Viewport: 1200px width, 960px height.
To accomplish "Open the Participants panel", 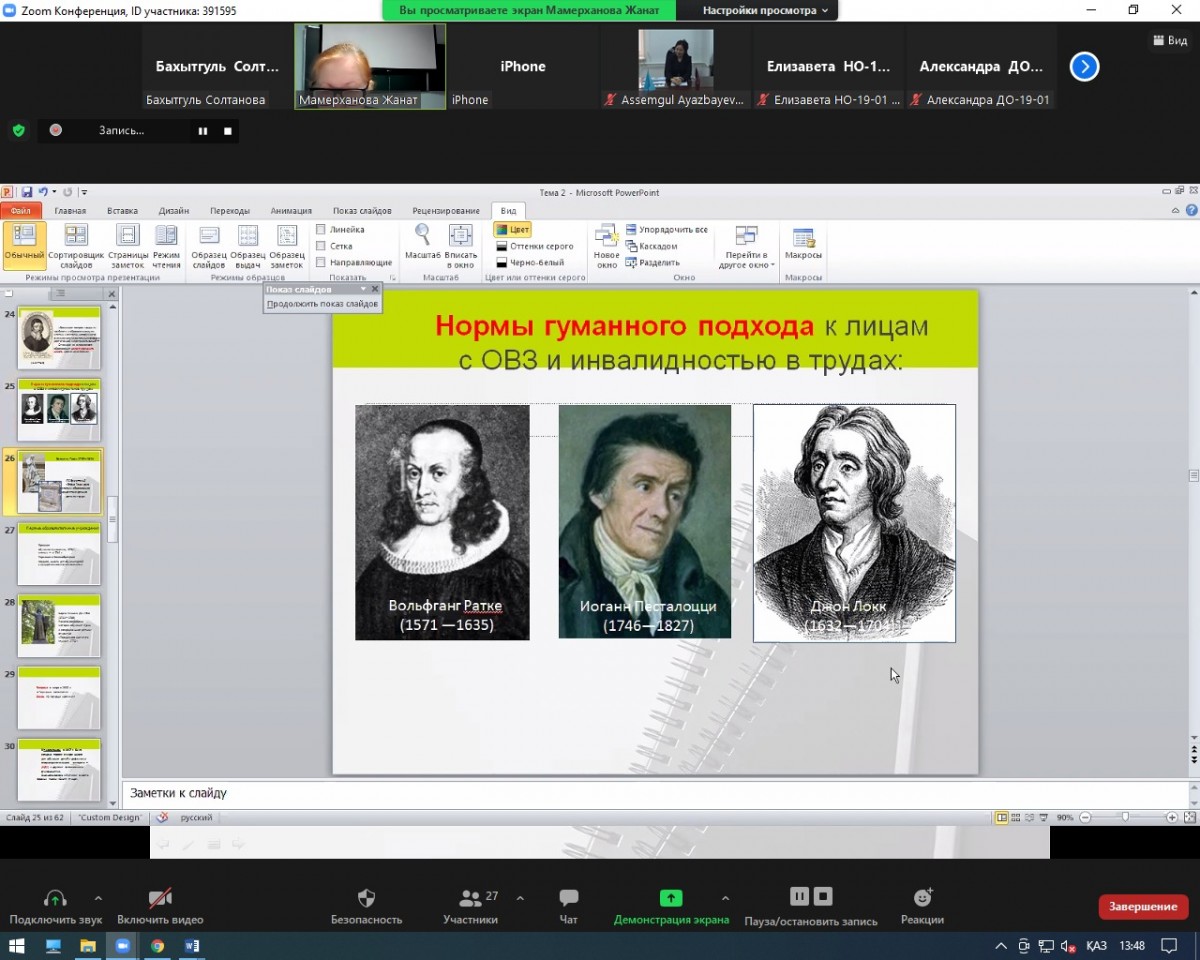I will tap(470, 898).
